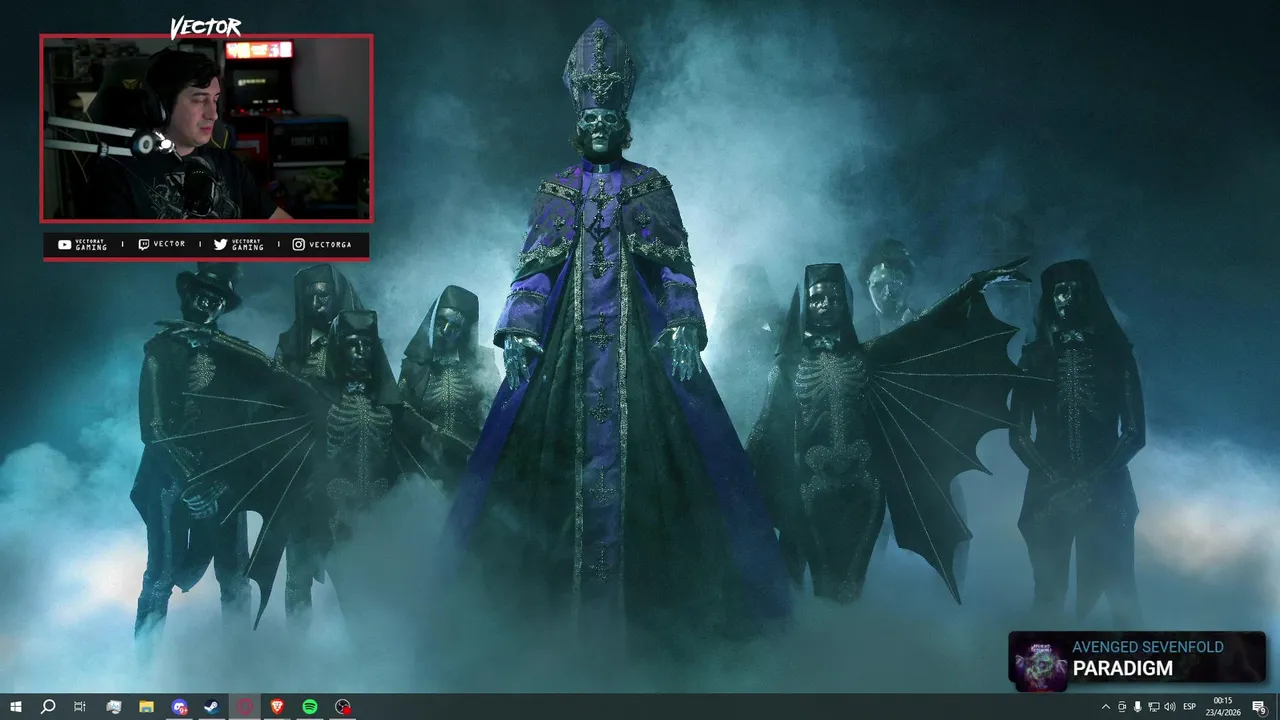Open Task View from the taskbar

coord(80,707)
